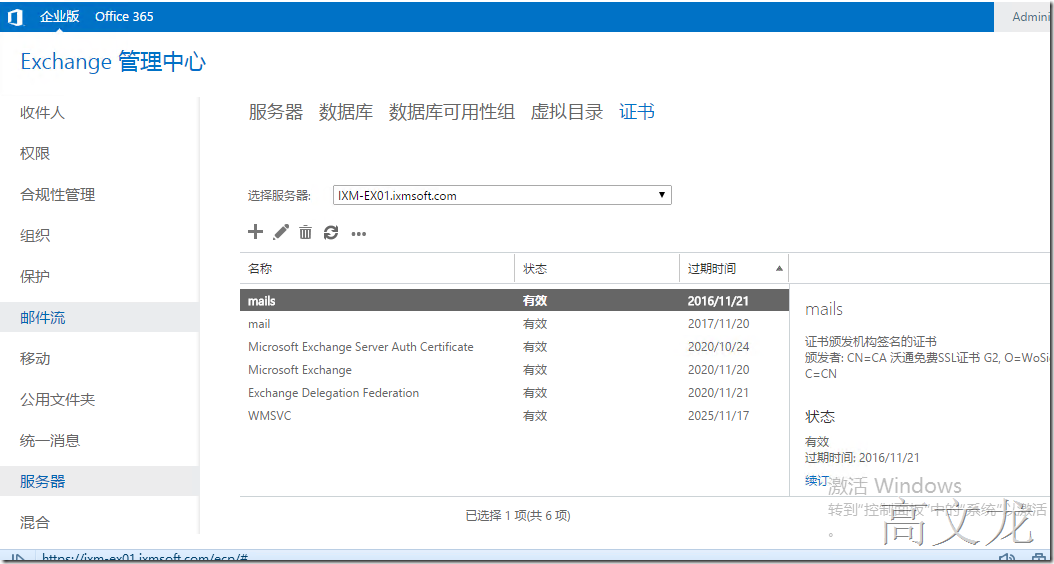Open 邮件流 in sidebar
Image resolution: width=1054 pixels, height=564 pixels.
click(99, 317)
